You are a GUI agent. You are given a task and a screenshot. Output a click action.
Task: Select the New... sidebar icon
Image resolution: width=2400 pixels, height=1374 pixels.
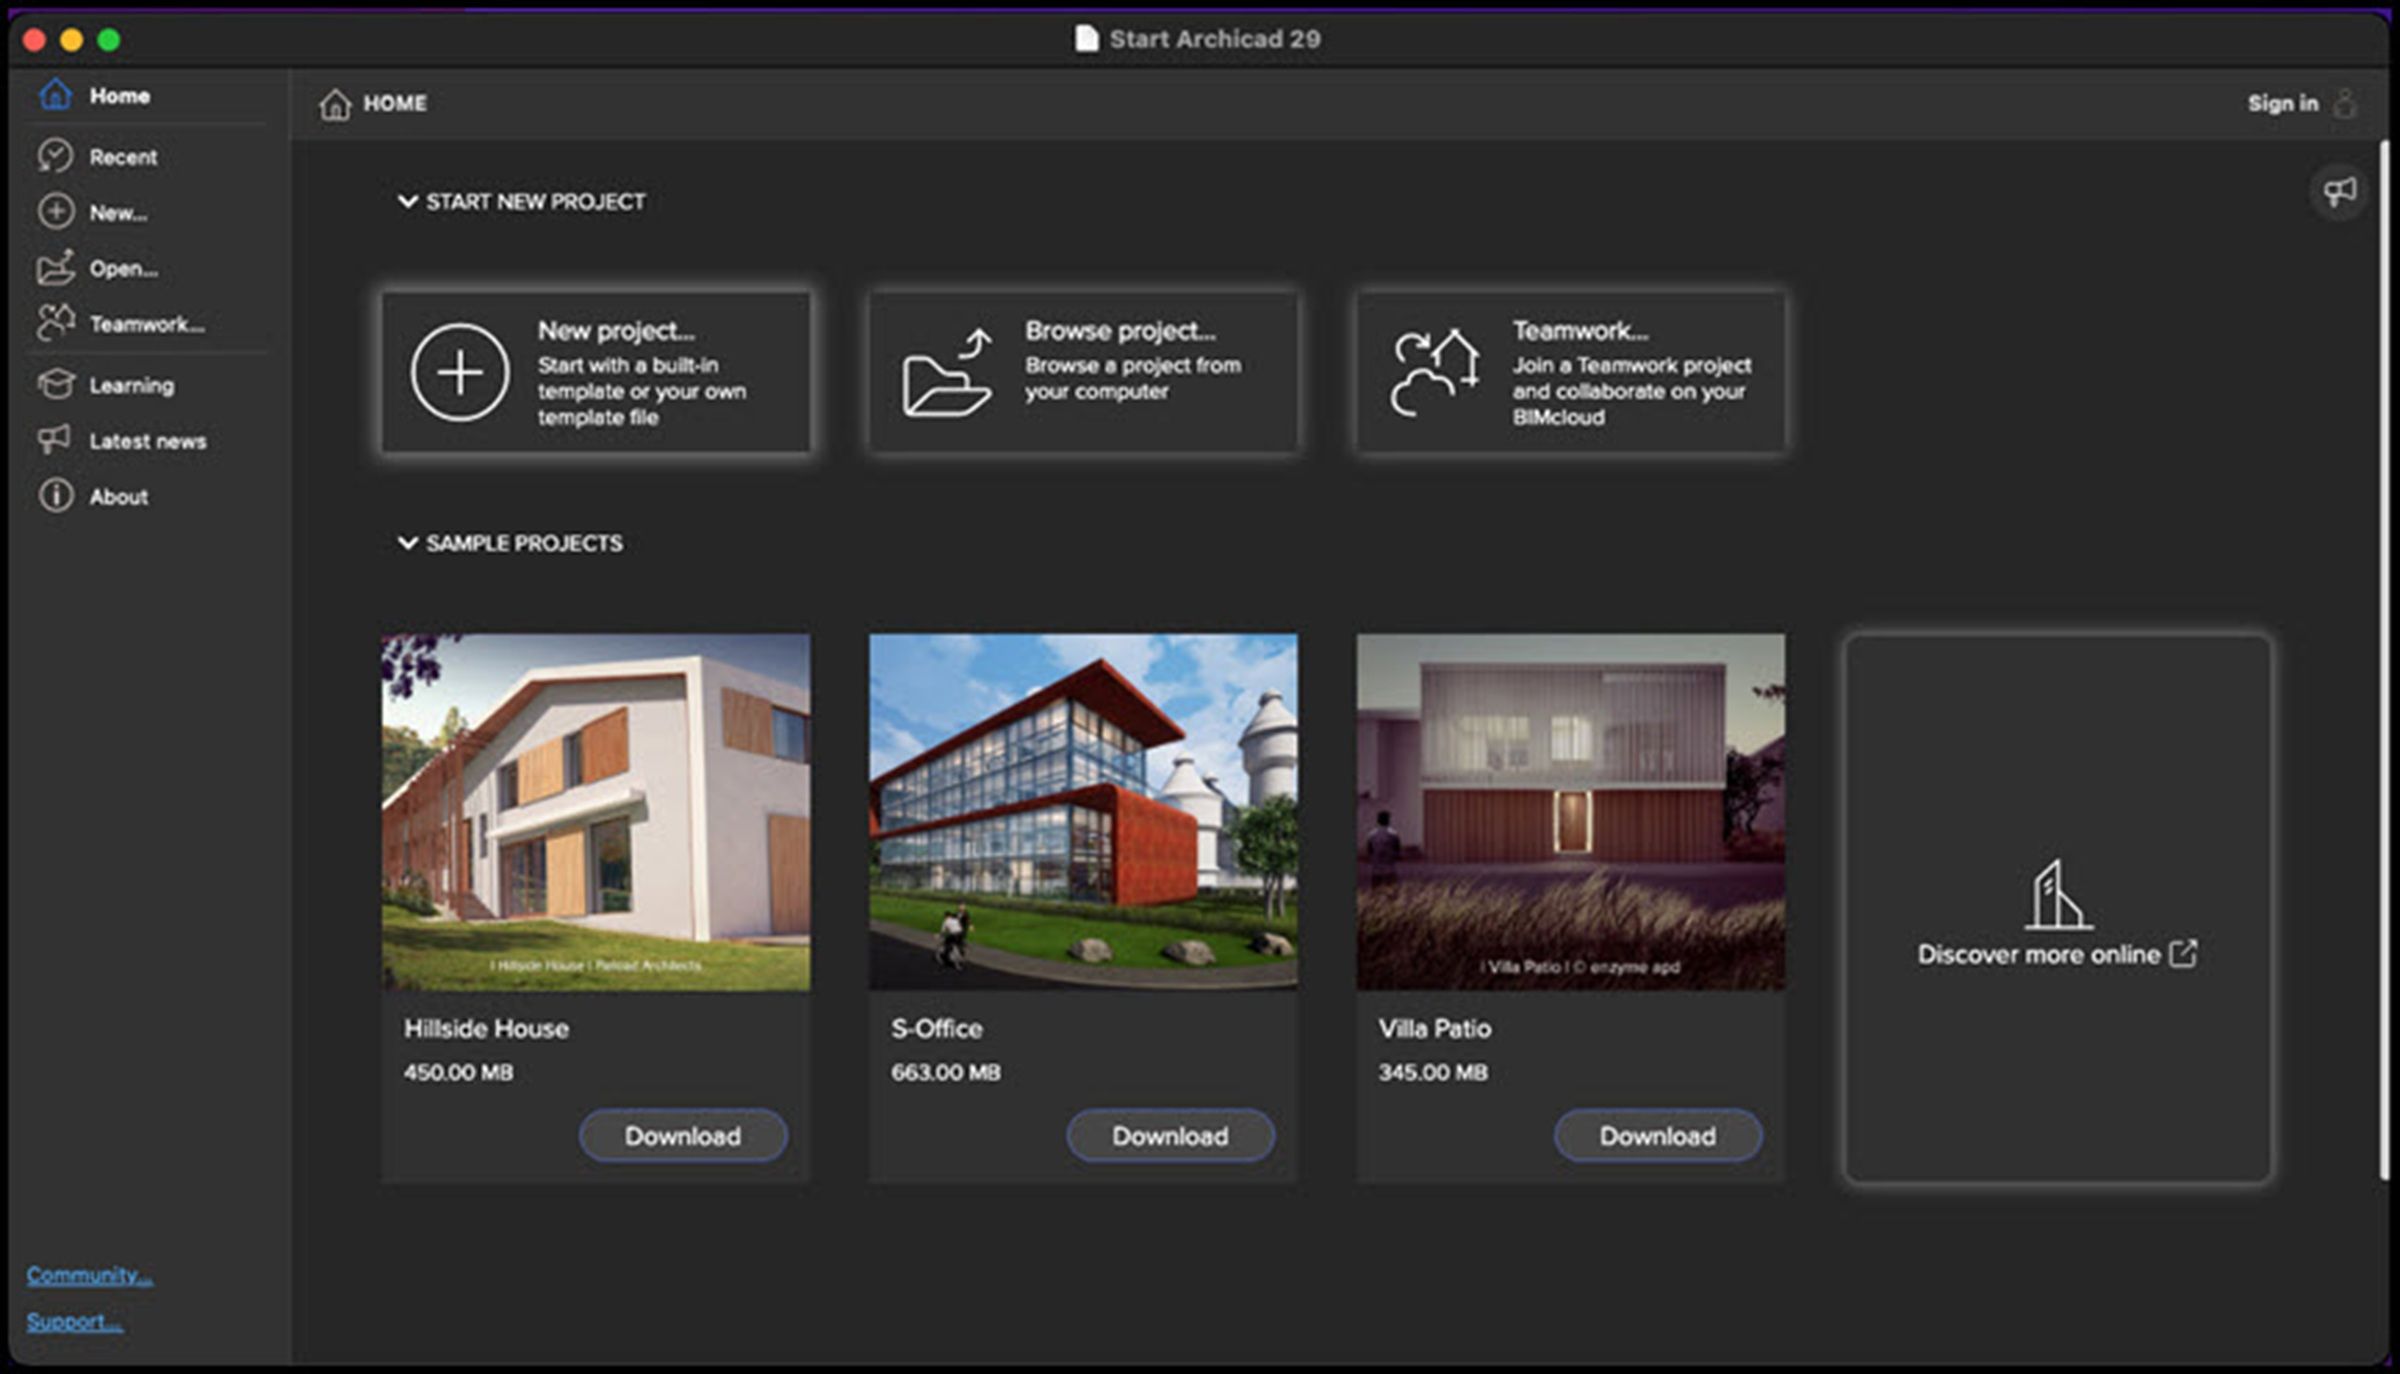[x=117, y=212]
